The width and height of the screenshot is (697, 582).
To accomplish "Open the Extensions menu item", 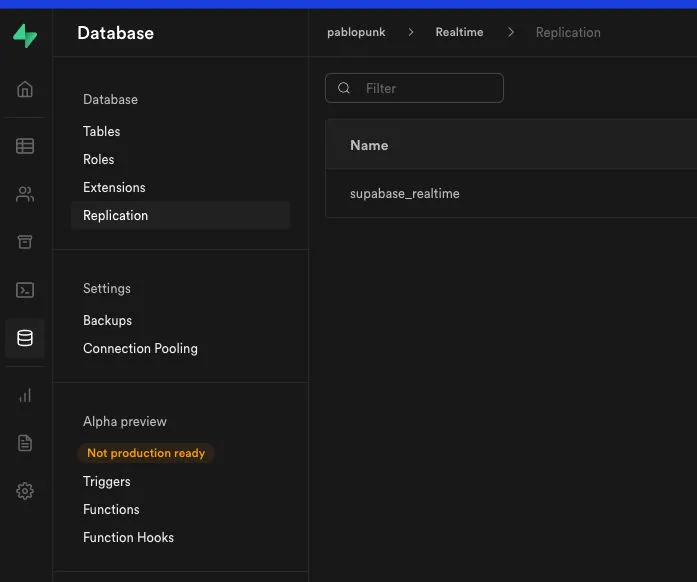I will click(x=114, y=187).
